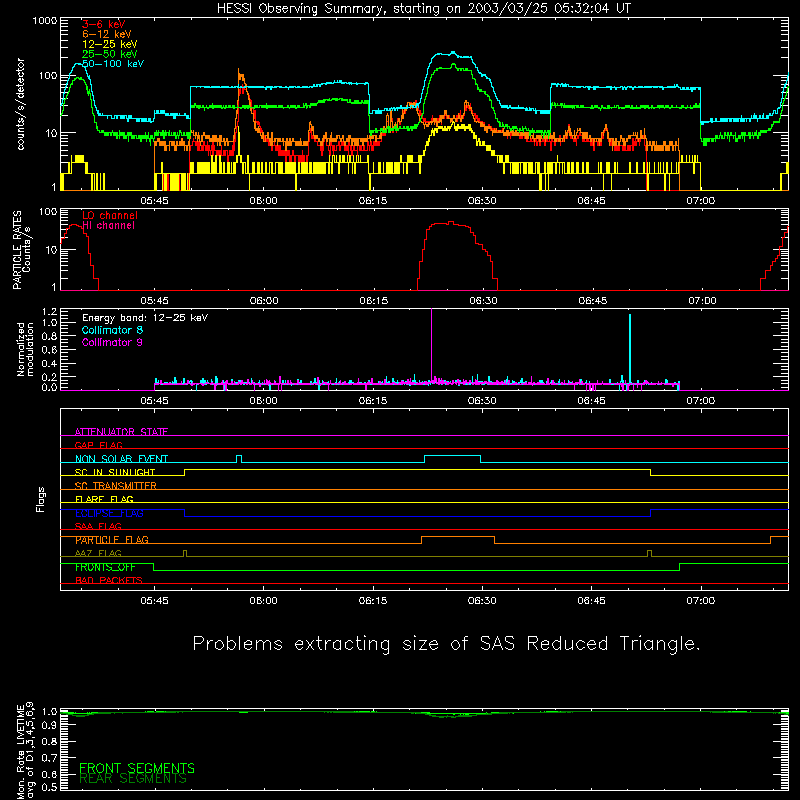Viewport: 800px width, 800px height.
Task: Select the SC IN SUNLIGHT flag label
Action: tap(115, 472)
